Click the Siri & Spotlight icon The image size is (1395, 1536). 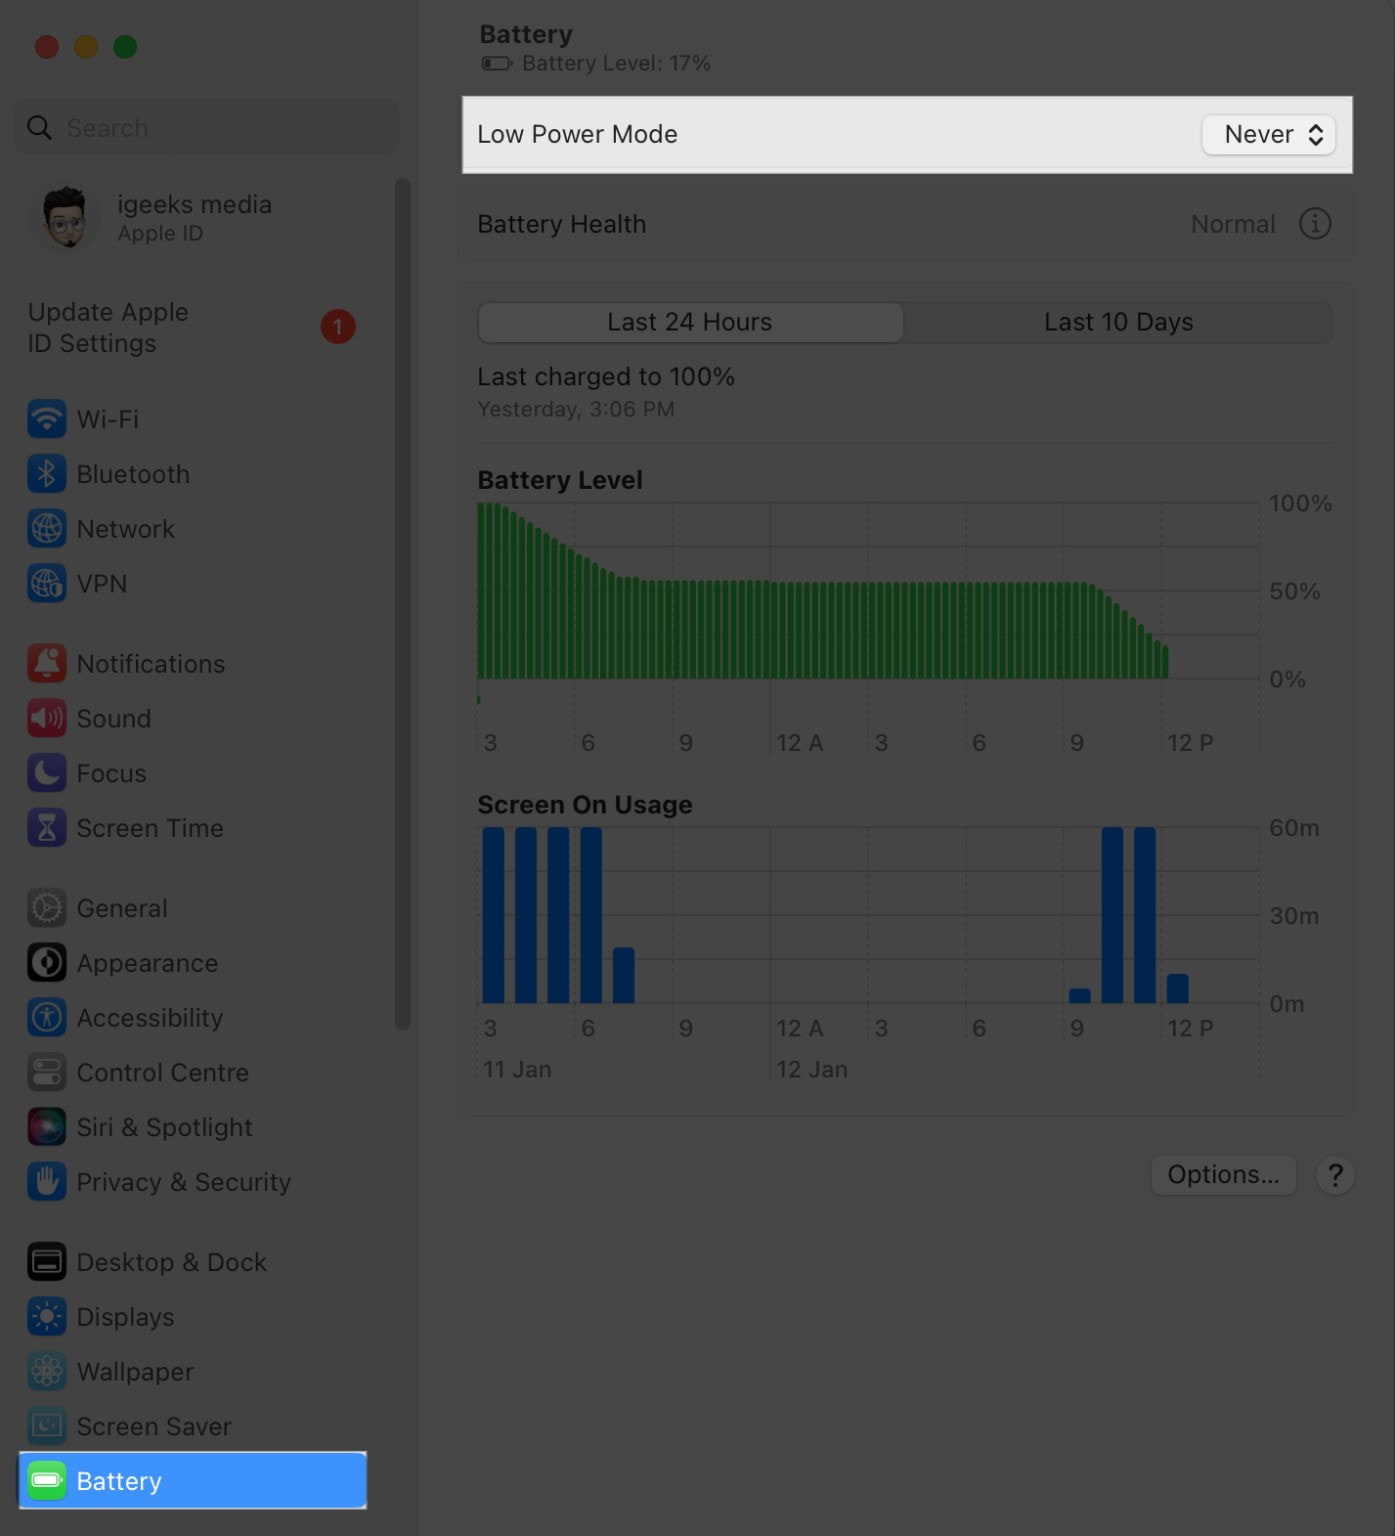[x=46, y=1127]
